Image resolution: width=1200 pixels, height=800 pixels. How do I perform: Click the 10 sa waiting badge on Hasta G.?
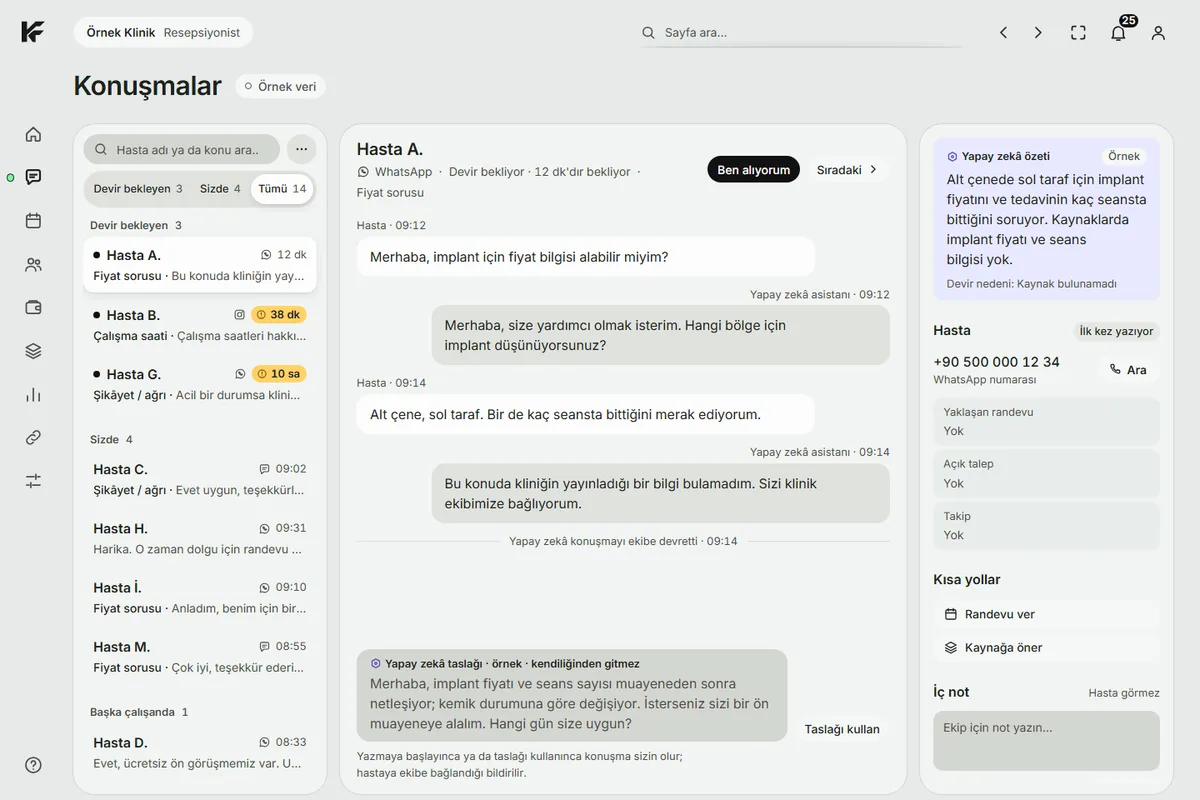[x=278, y=374]
